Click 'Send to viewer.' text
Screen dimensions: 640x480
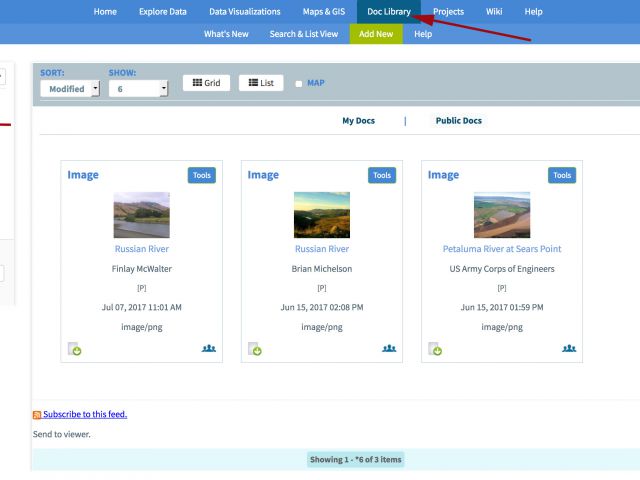[62, 434]
